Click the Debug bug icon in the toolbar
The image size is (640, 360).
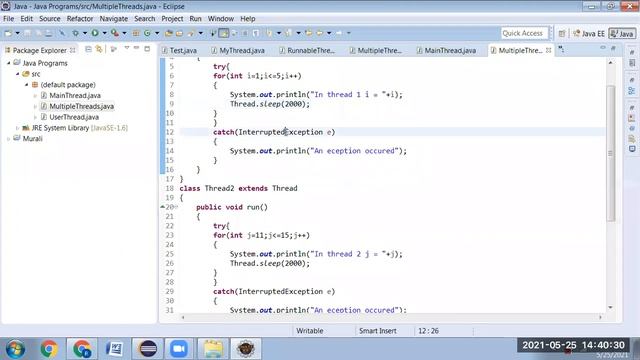click(x=75, y=33)
